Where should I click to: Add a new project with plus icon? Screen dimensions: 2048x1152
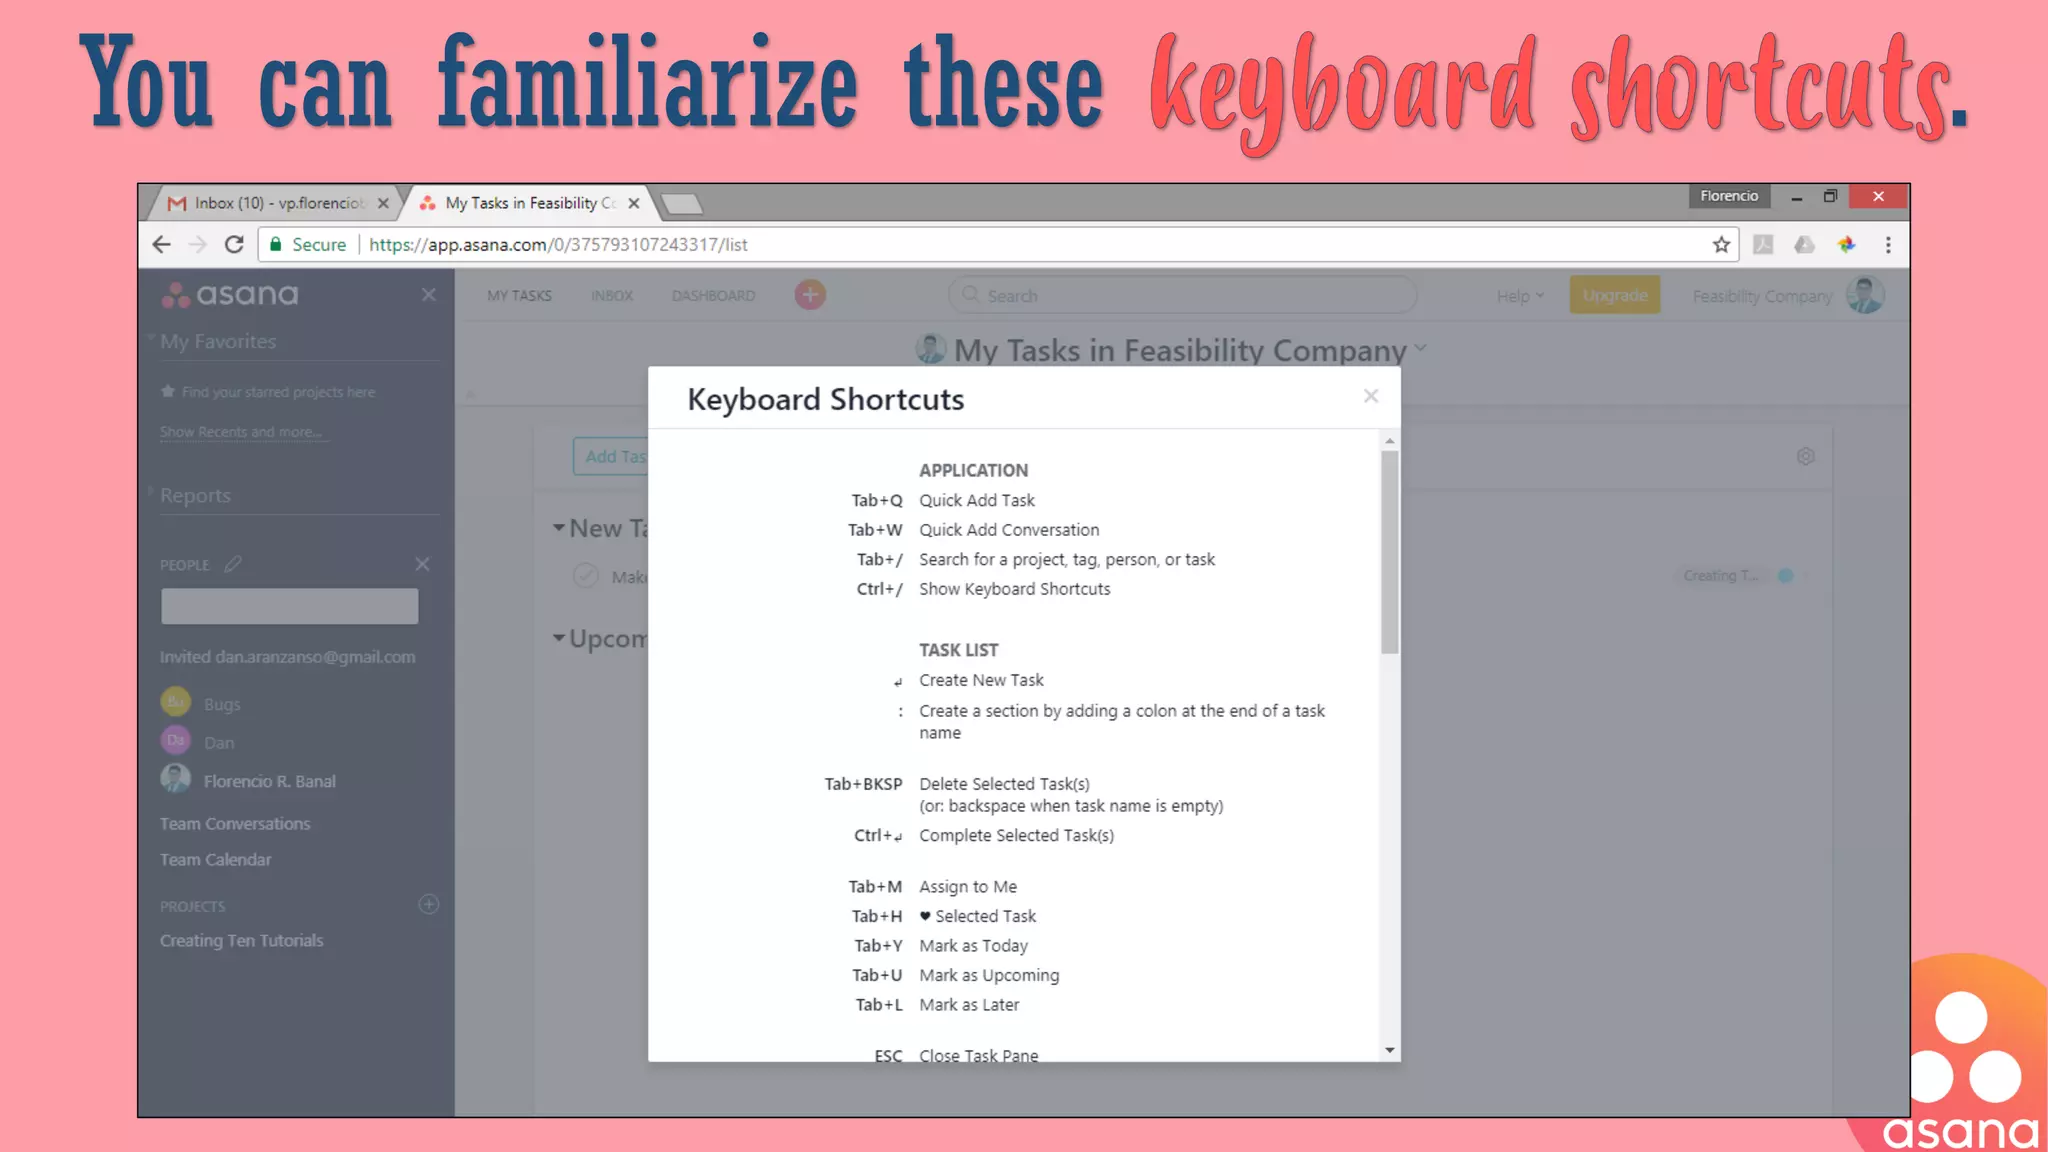(x=428, y=904)
